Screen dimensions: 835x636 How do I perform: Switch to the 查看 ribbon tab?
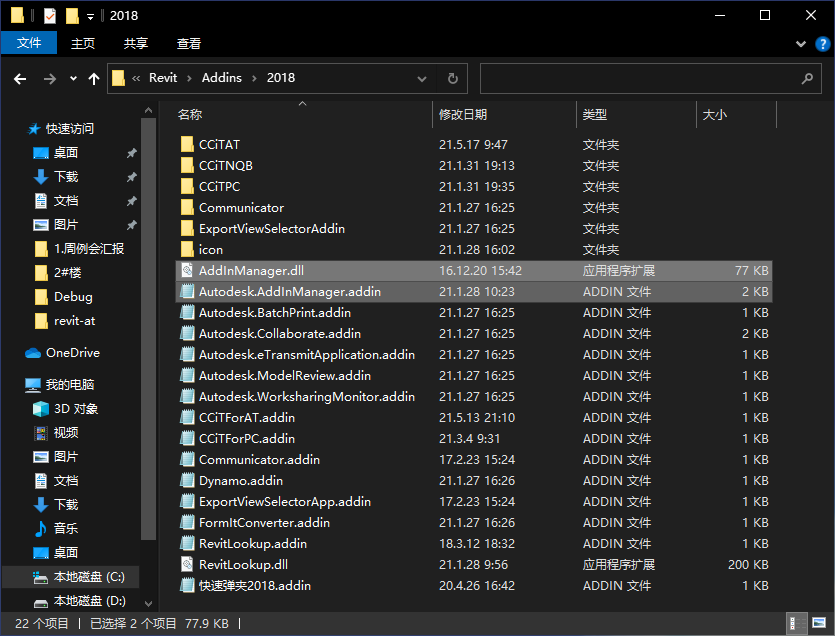click(189, 43)
